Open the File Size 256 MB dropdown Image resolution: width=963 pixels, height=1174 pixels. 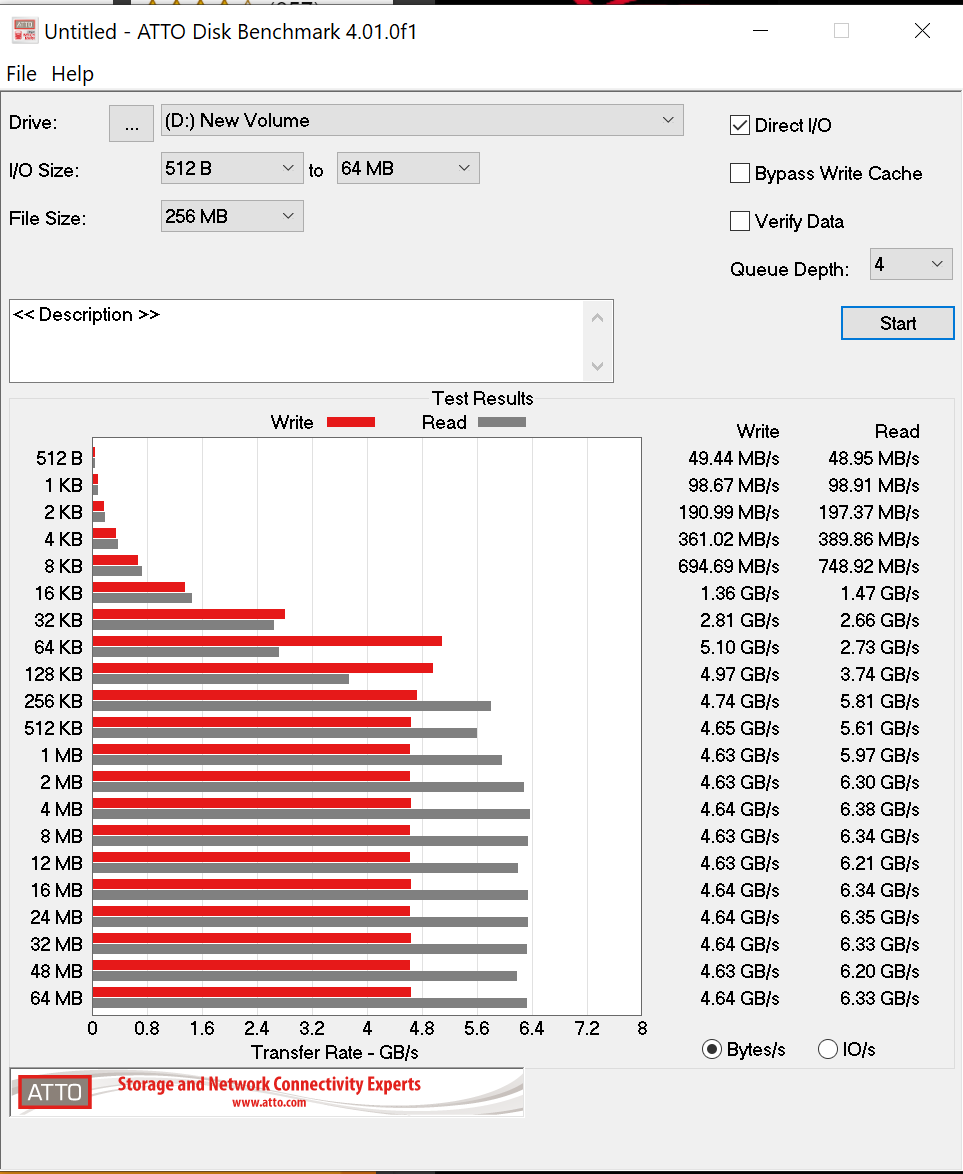pos(232,216)
